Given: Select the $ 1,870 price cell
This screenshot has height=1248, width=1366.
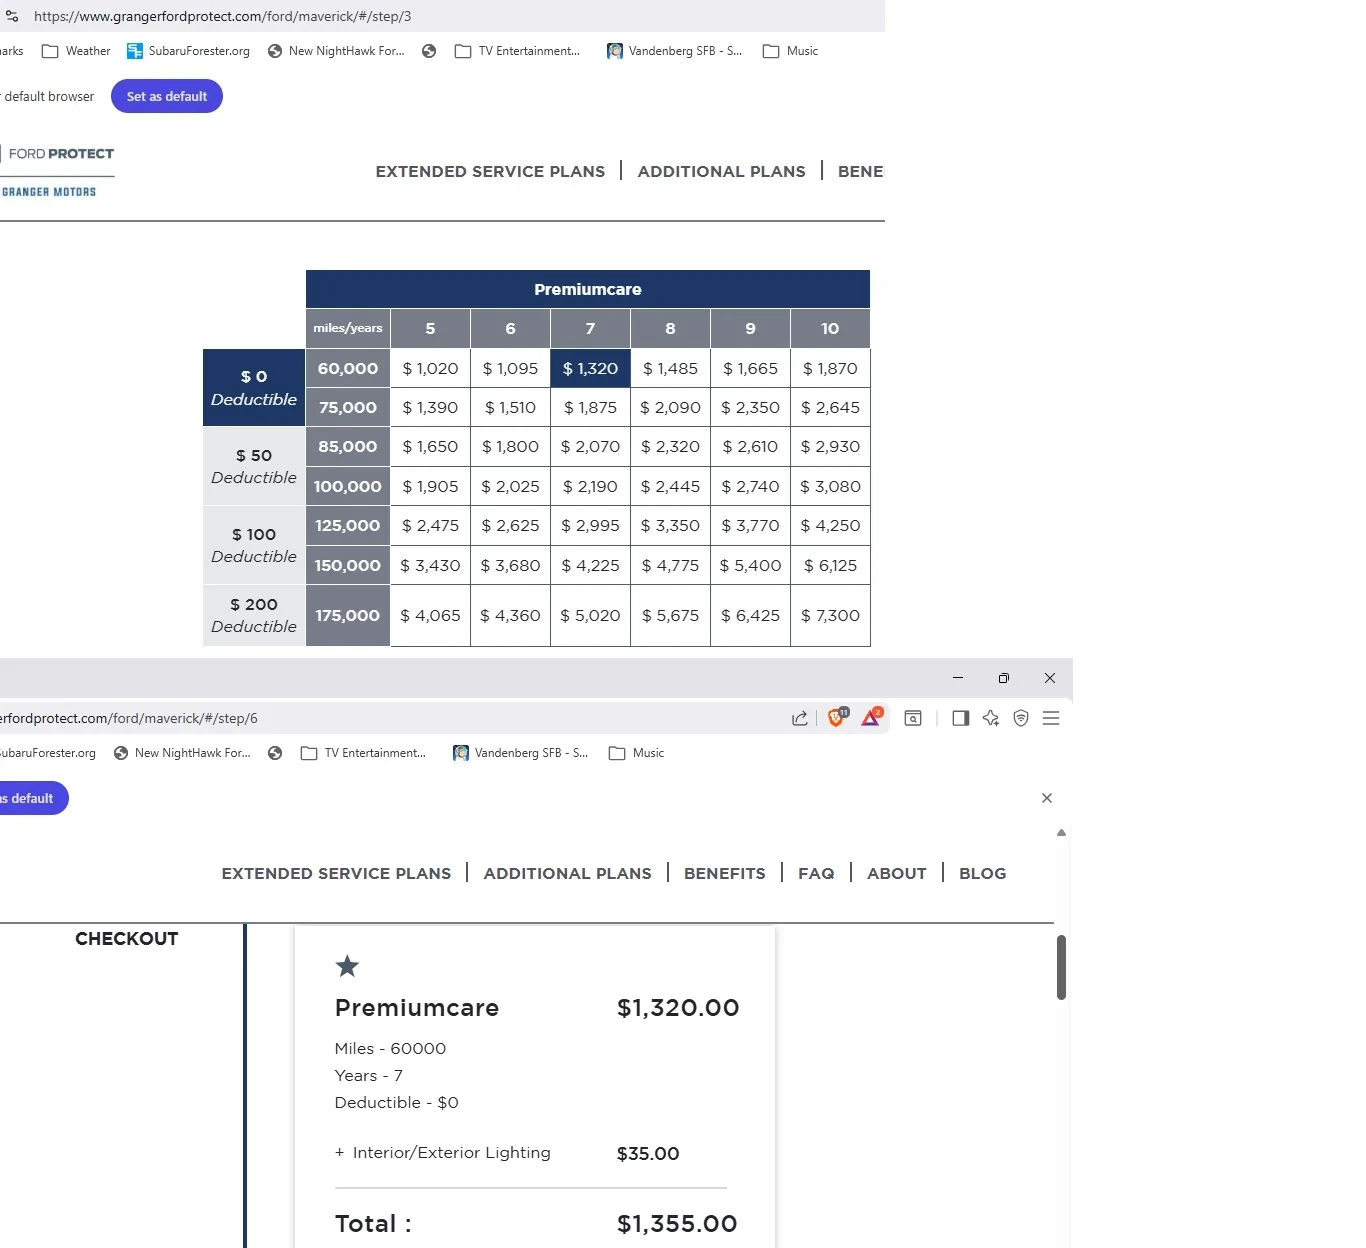Looking at the screenshot, I should tap(830, 368).
